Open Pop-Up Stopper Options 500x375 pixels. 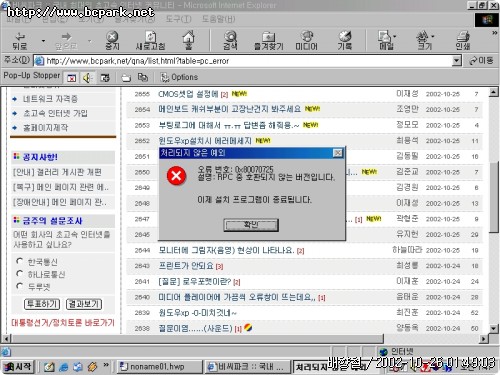179,77
